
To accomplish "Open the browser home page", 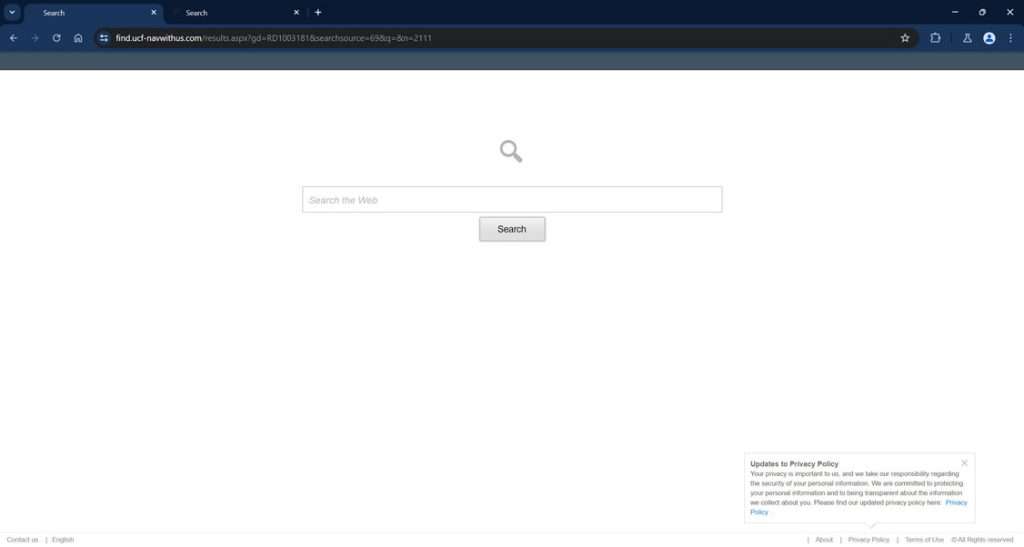I will [78, 38].
